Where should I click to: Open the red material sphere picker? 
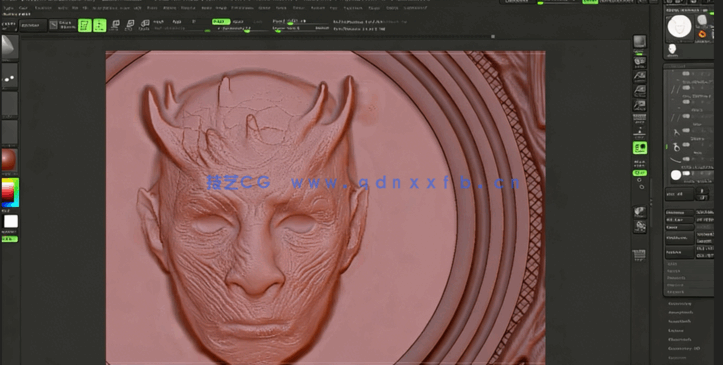pyautogui.click(x=9, y=160)
